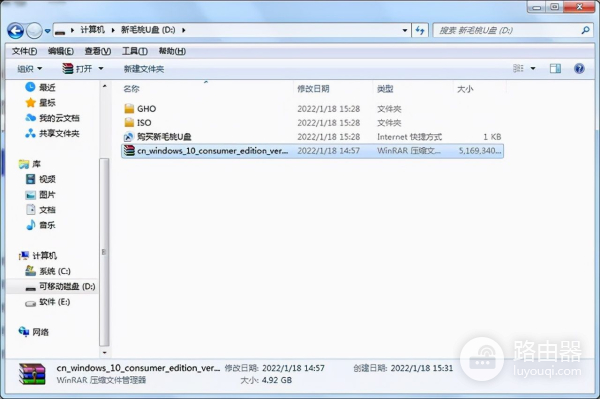Click the navigation pane scroll up arrow
Screen dimensions: 600x399
[104, 86]
